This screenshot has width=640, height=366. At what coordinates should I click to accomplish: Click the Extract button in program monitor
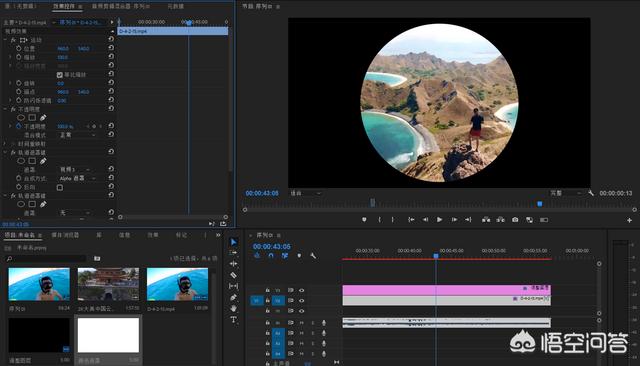[500, 220]
